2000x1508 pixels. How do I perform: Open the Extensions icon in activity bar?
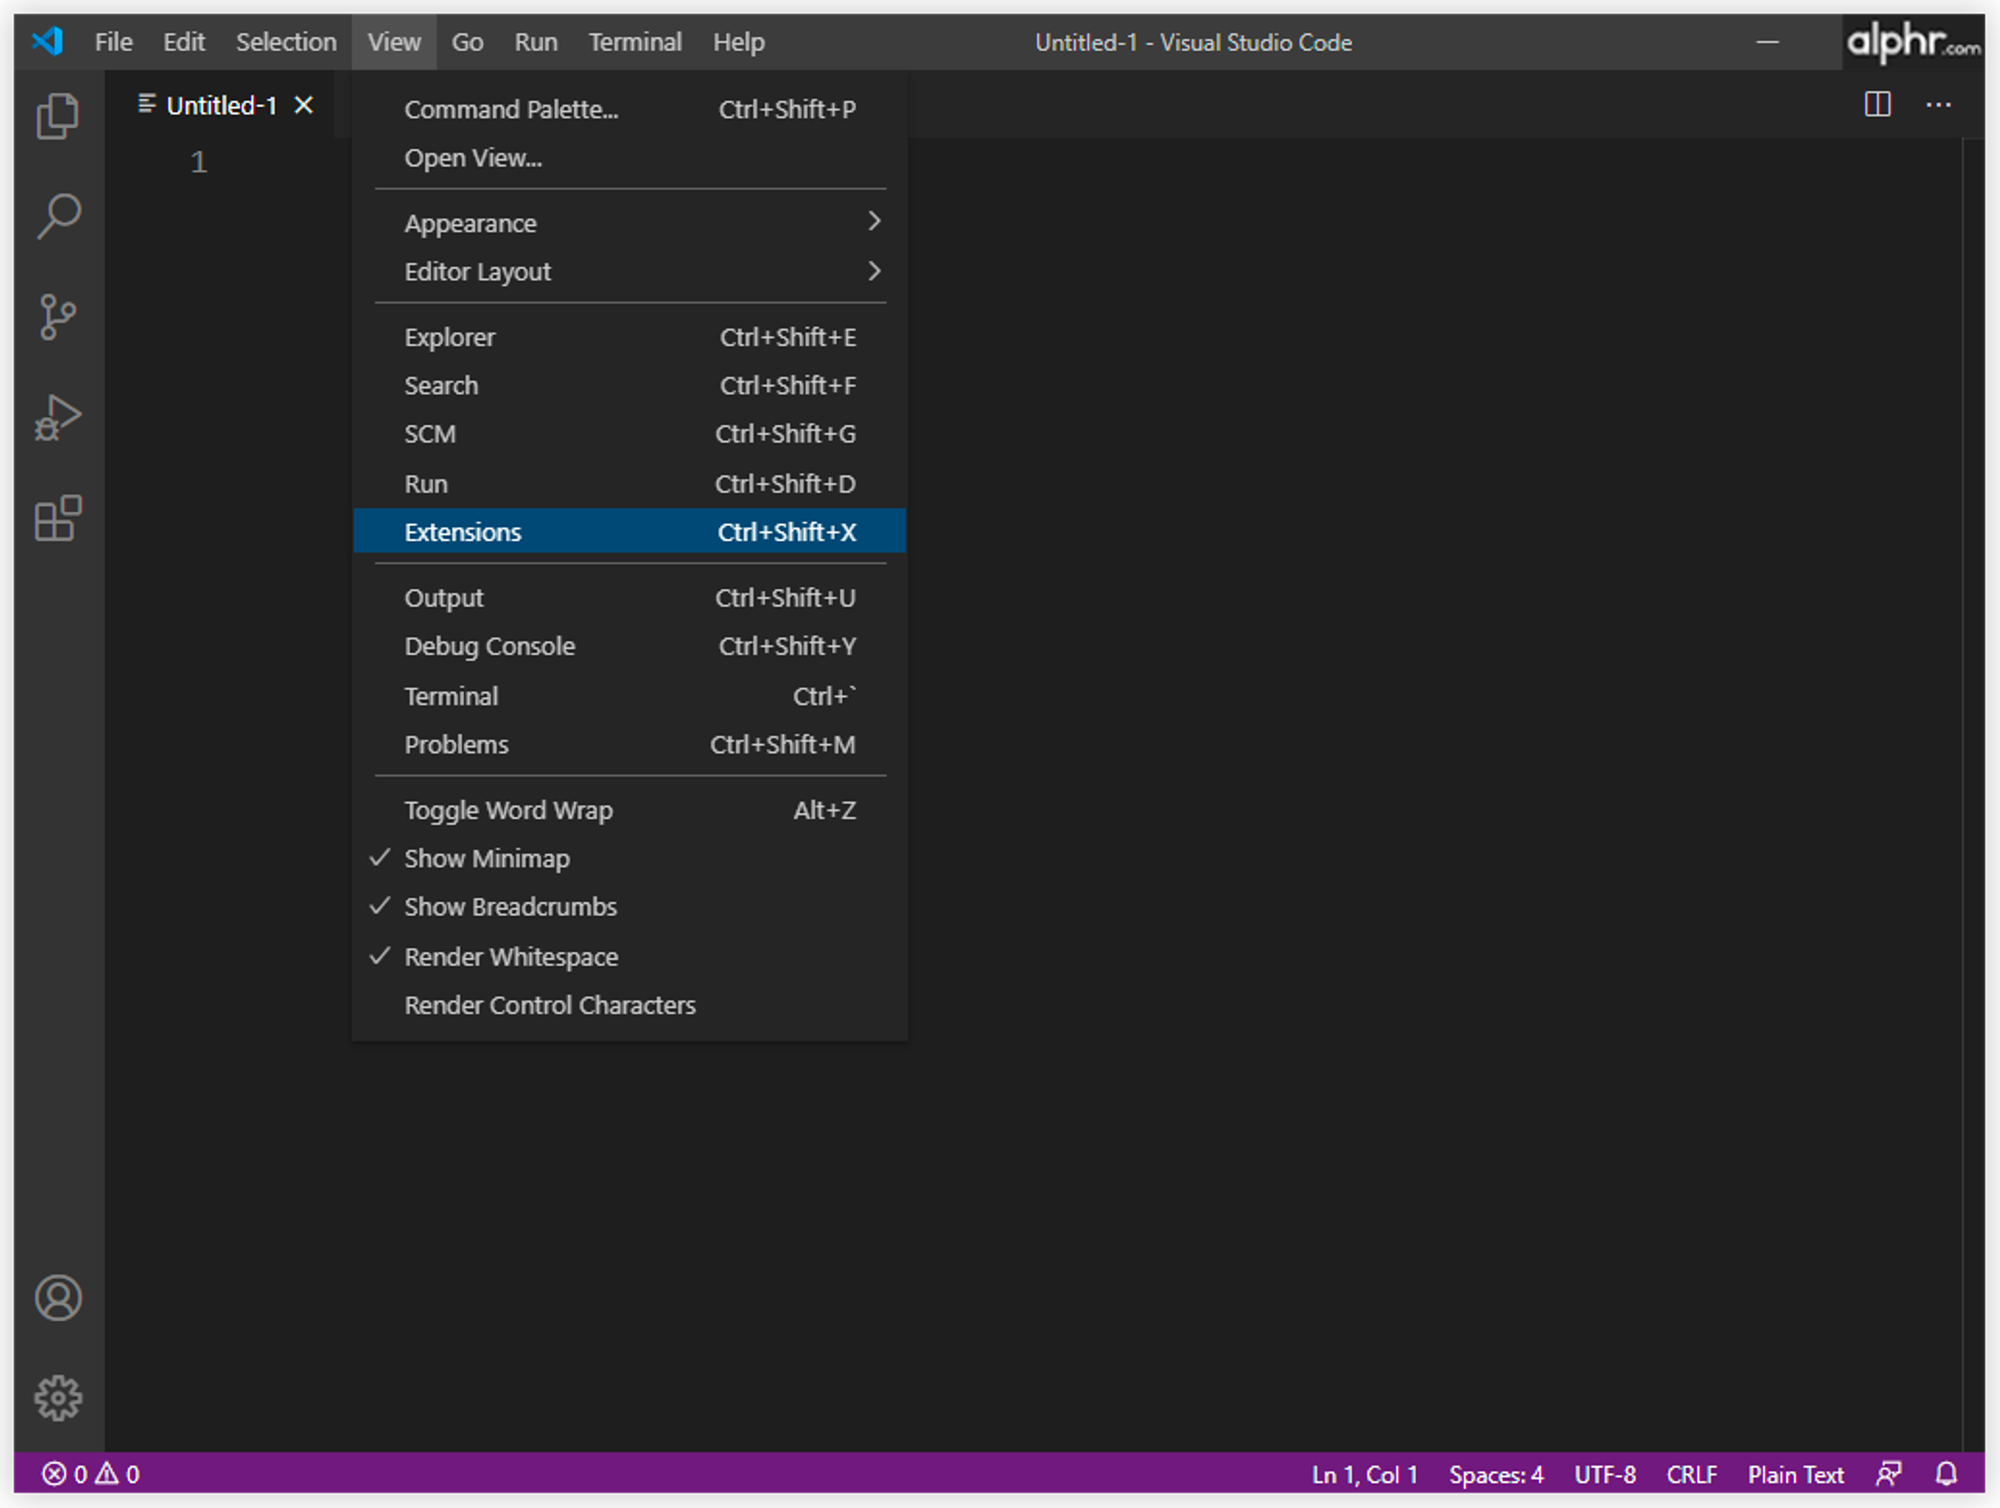58,519
